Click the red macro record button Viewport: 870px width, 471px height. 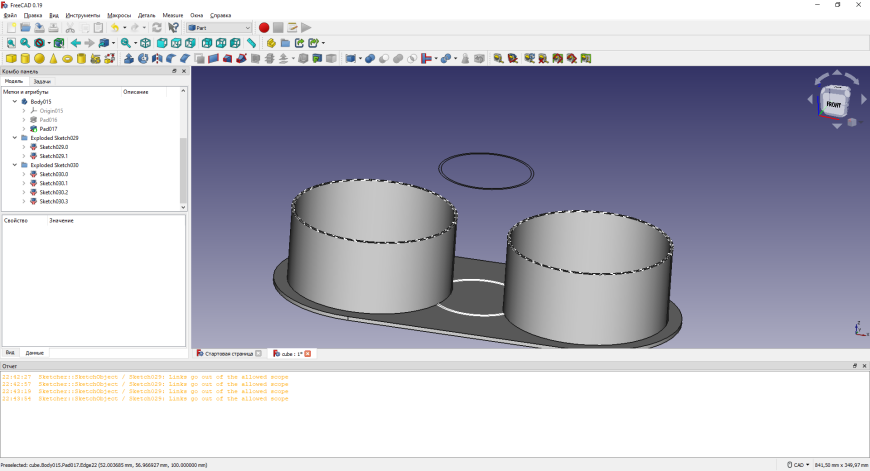click(264, 28)
